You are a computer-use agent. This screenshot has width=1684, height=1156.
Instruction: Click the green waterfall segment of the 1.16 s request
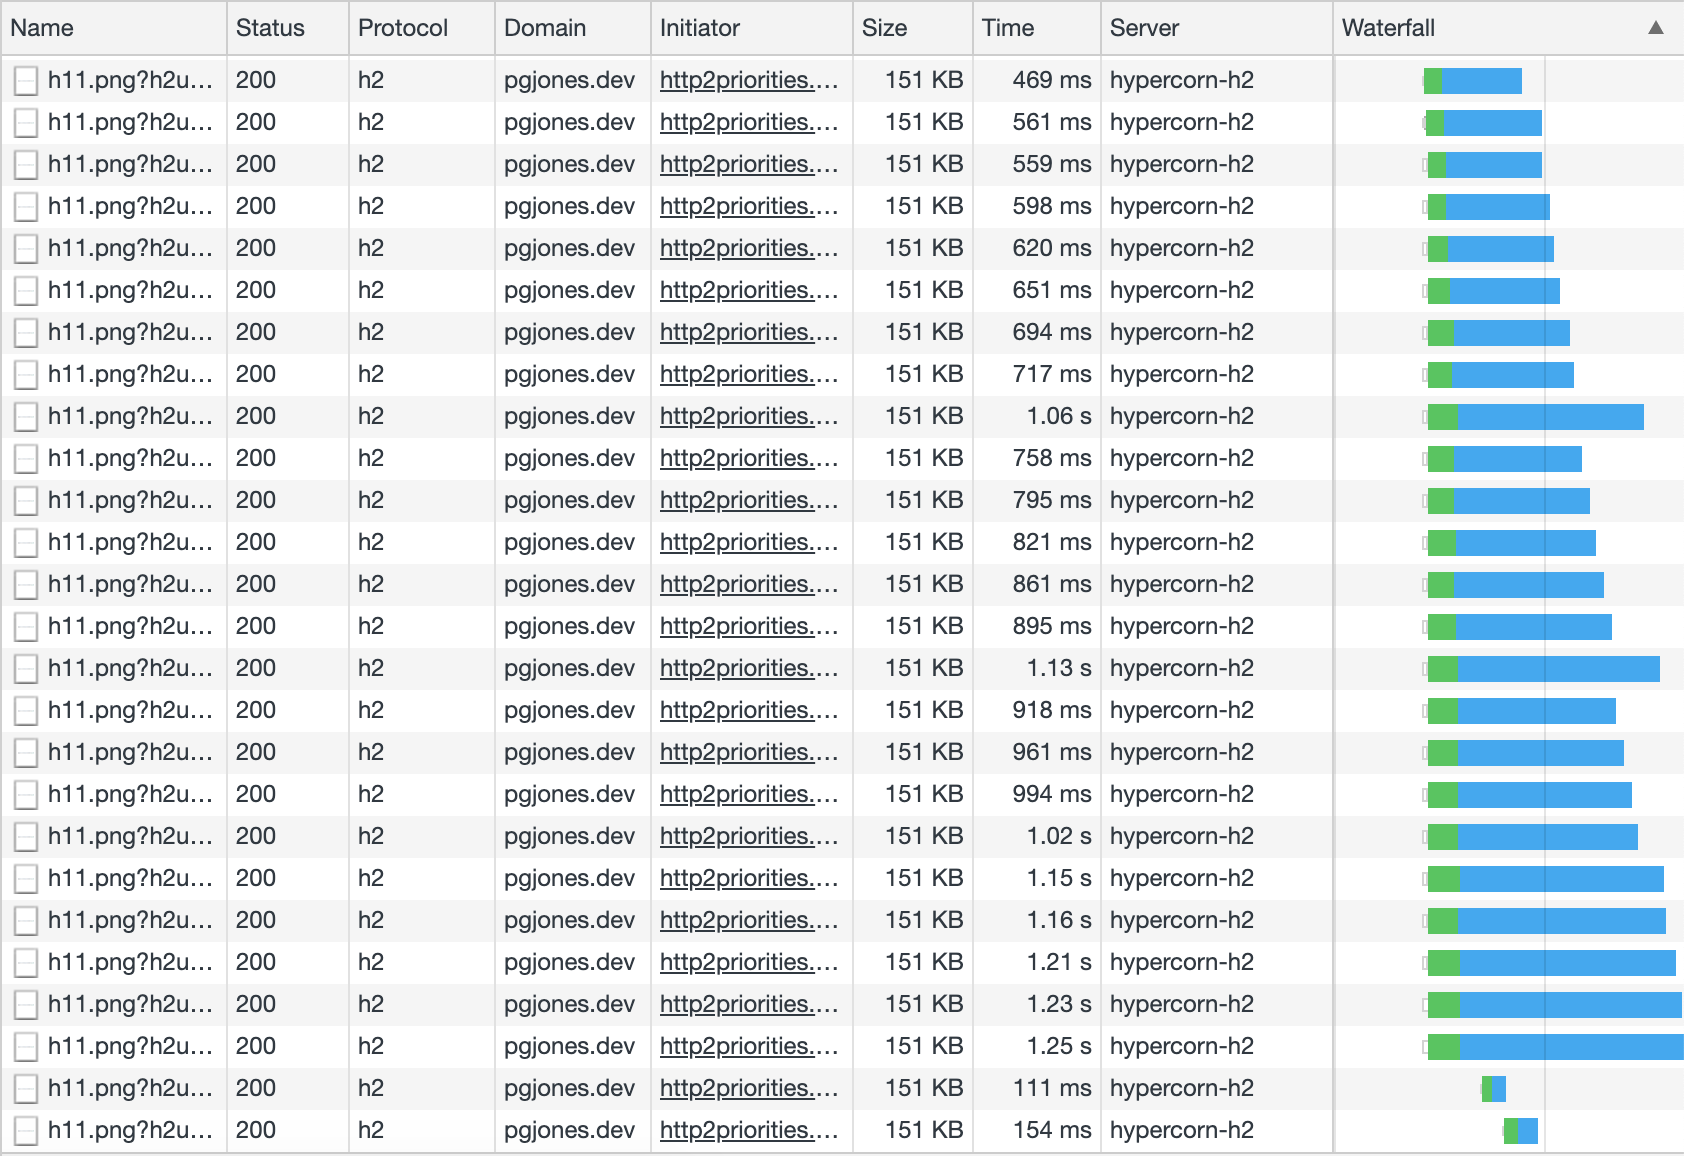1442,920
